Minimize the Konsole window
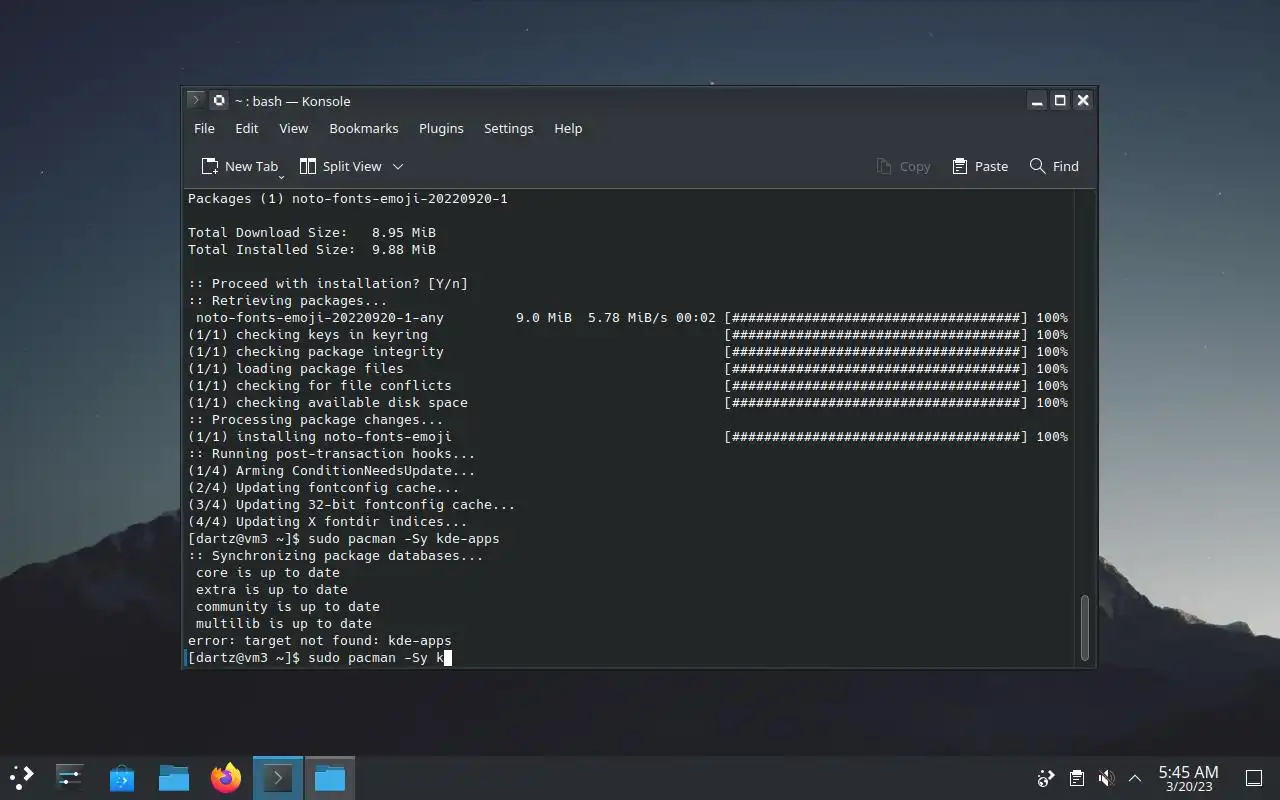This screenshot has height=800, width=1280. click(1038, 100)
